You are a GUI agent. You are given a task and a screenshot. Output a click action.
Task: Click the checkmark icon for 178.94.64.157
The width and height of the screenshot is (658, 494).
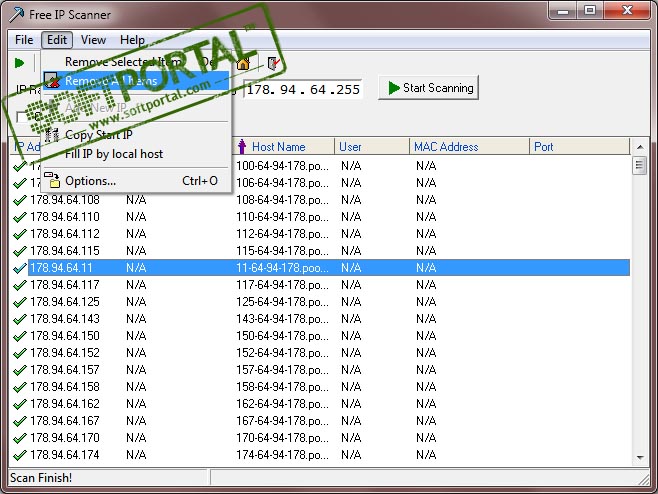20,370
